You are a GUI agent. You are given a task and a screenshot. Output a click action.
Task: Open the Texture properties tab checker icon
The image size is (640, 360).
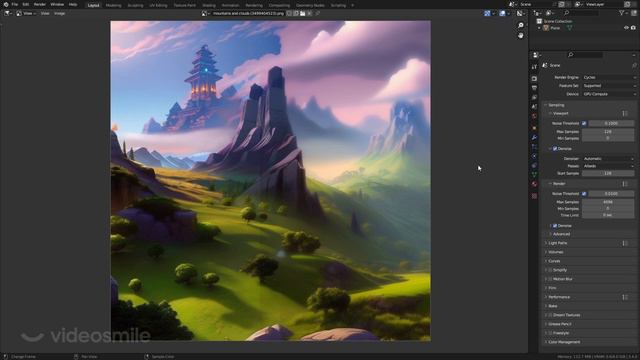click(x=534, y=196)
